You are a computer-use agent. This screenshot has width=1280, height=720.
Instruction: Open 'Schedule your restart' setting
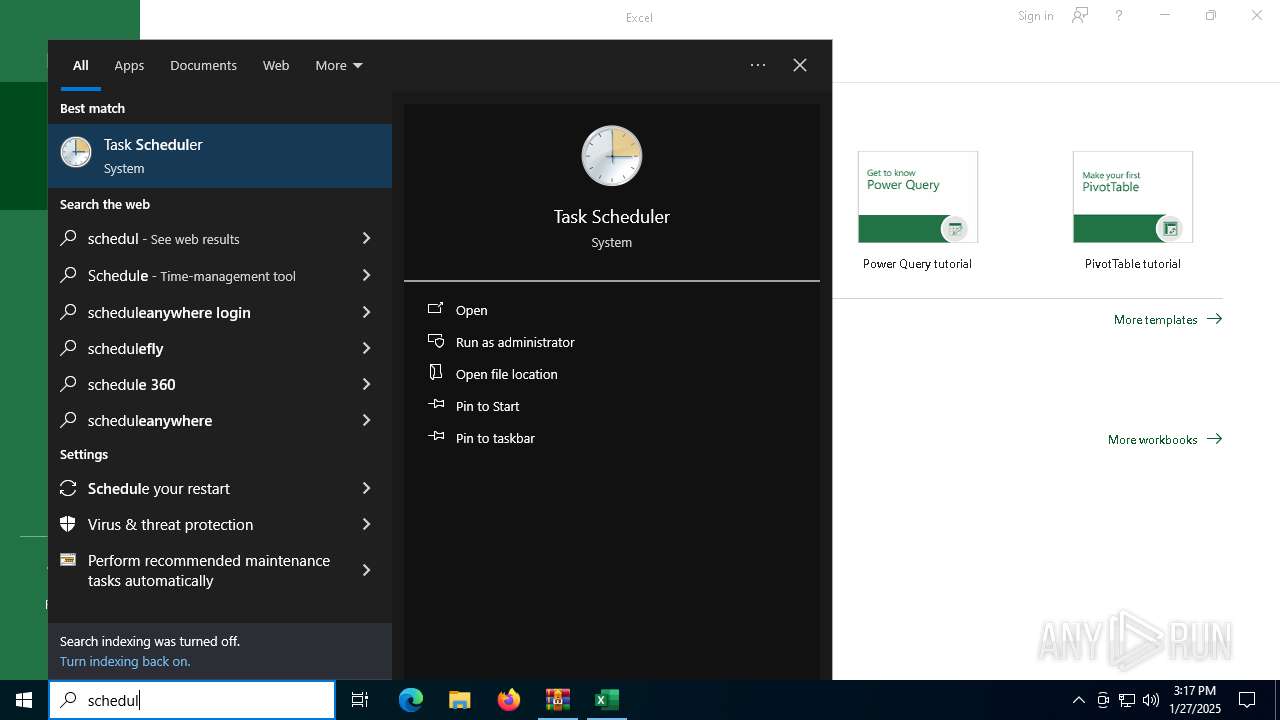point(200,488)
